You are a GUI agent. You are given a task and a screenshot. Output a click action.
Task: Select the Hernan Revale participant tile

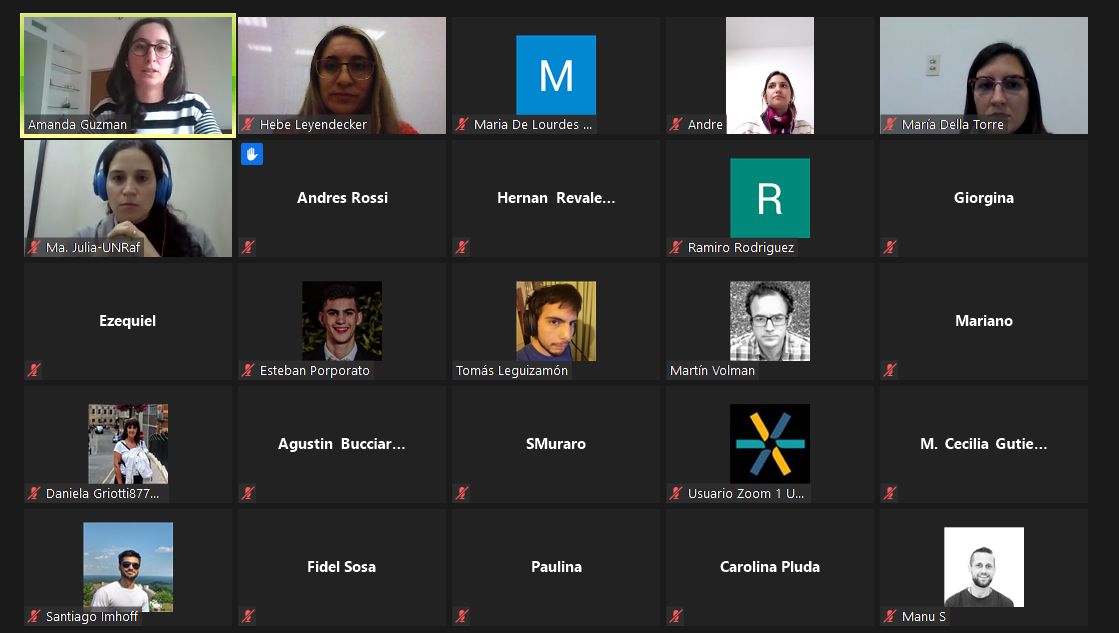556,198
